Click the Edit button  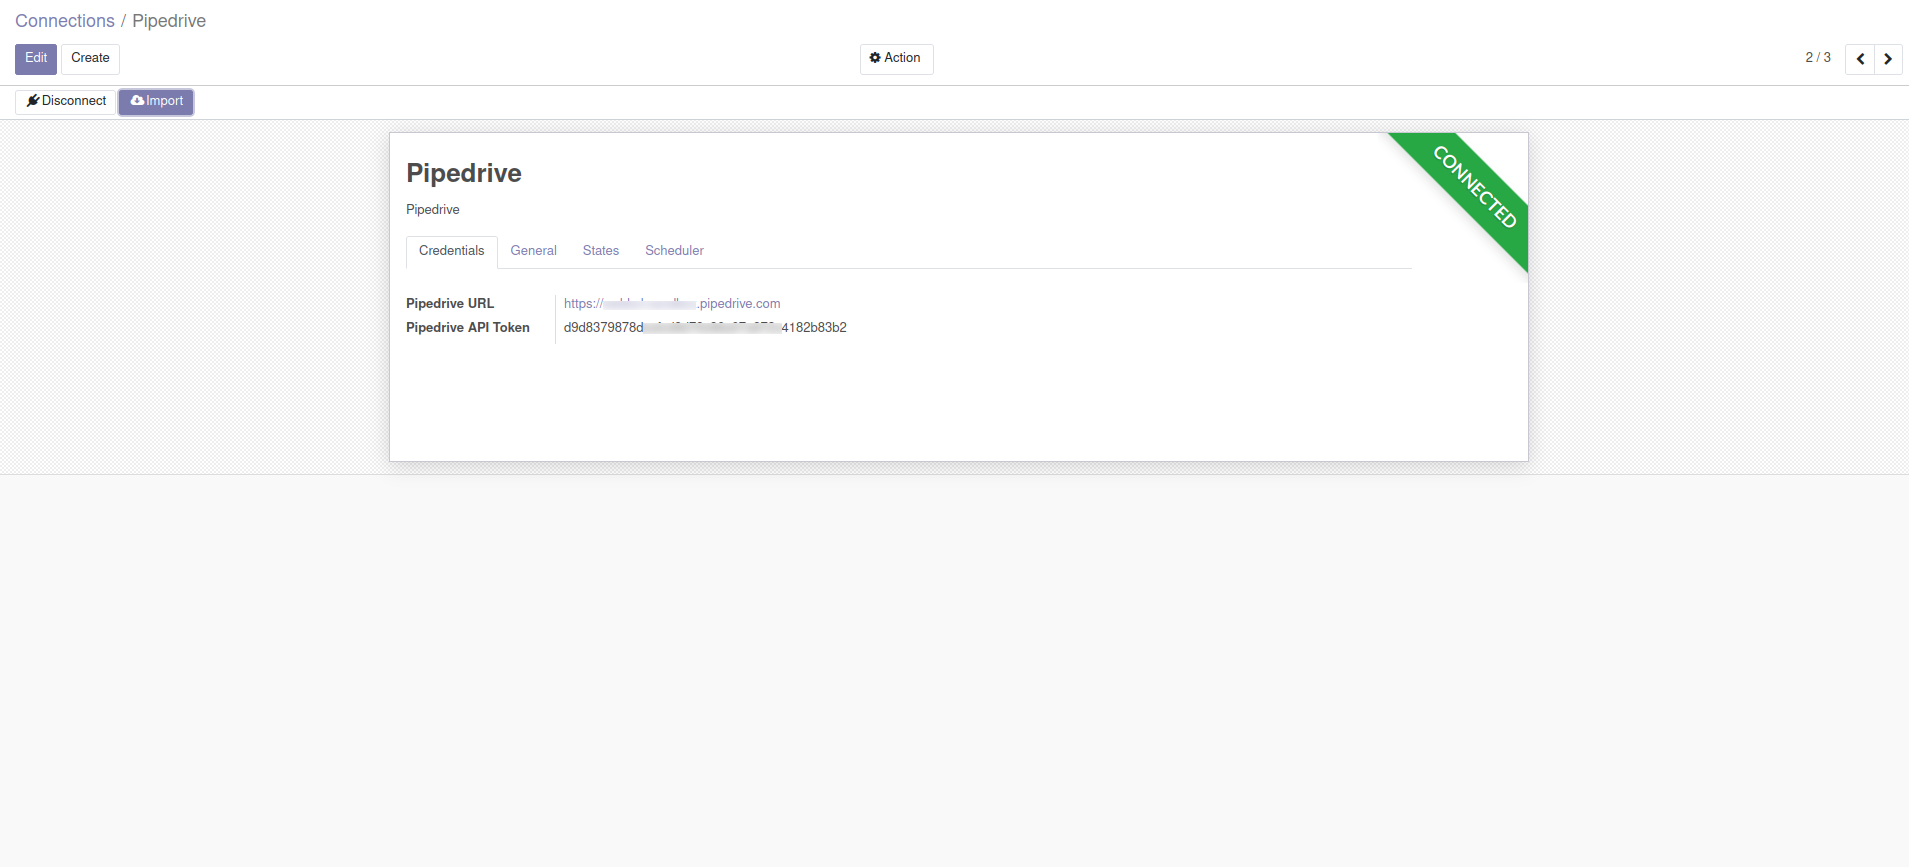[x=36, y=59]
